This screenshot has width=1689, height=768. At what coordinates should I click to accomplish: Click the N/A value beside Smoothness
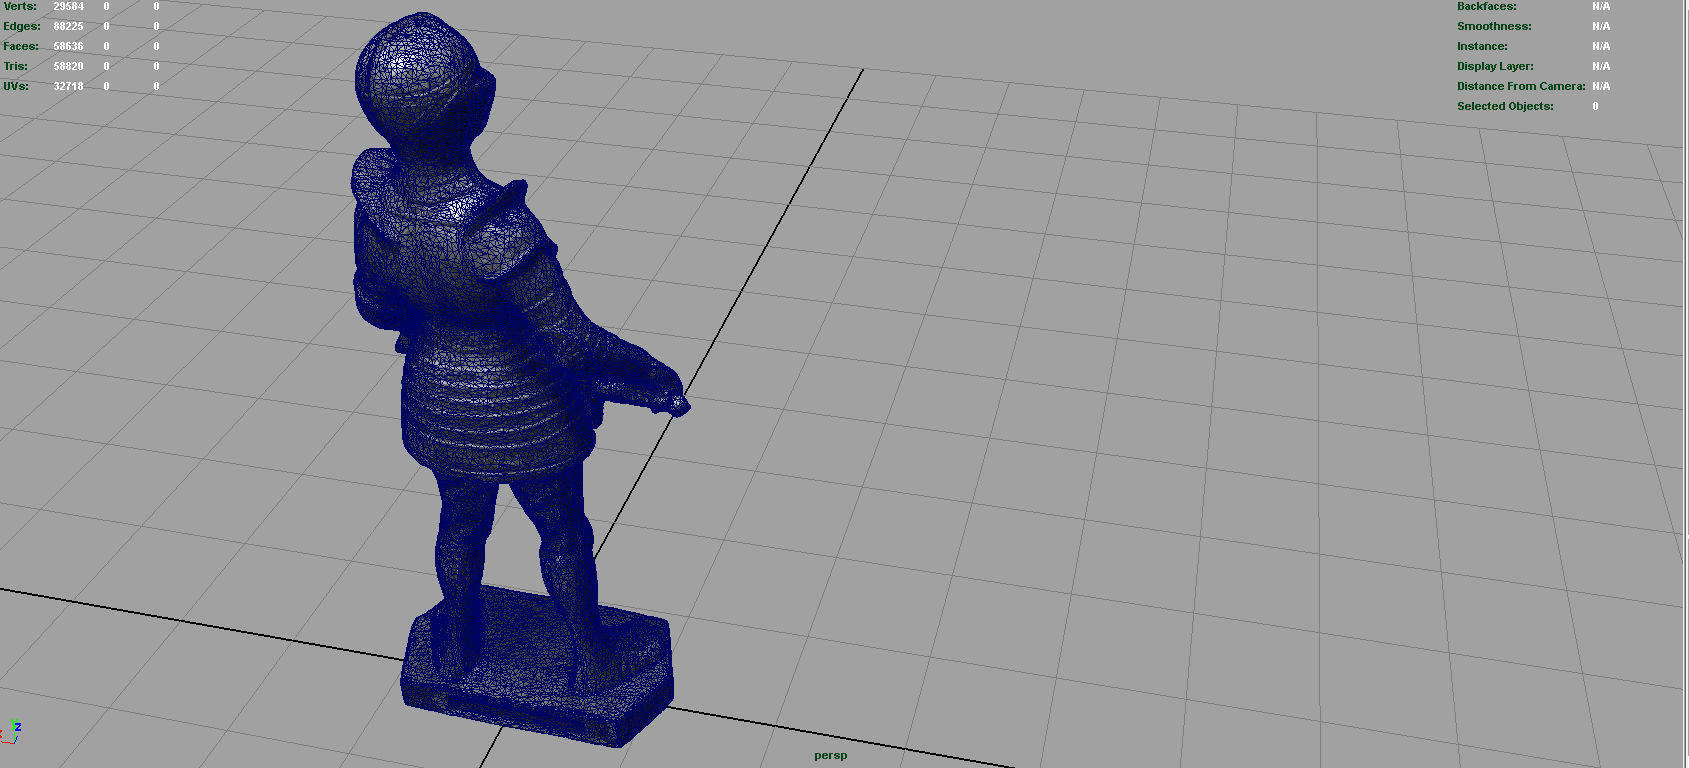tap(1601, 26)
